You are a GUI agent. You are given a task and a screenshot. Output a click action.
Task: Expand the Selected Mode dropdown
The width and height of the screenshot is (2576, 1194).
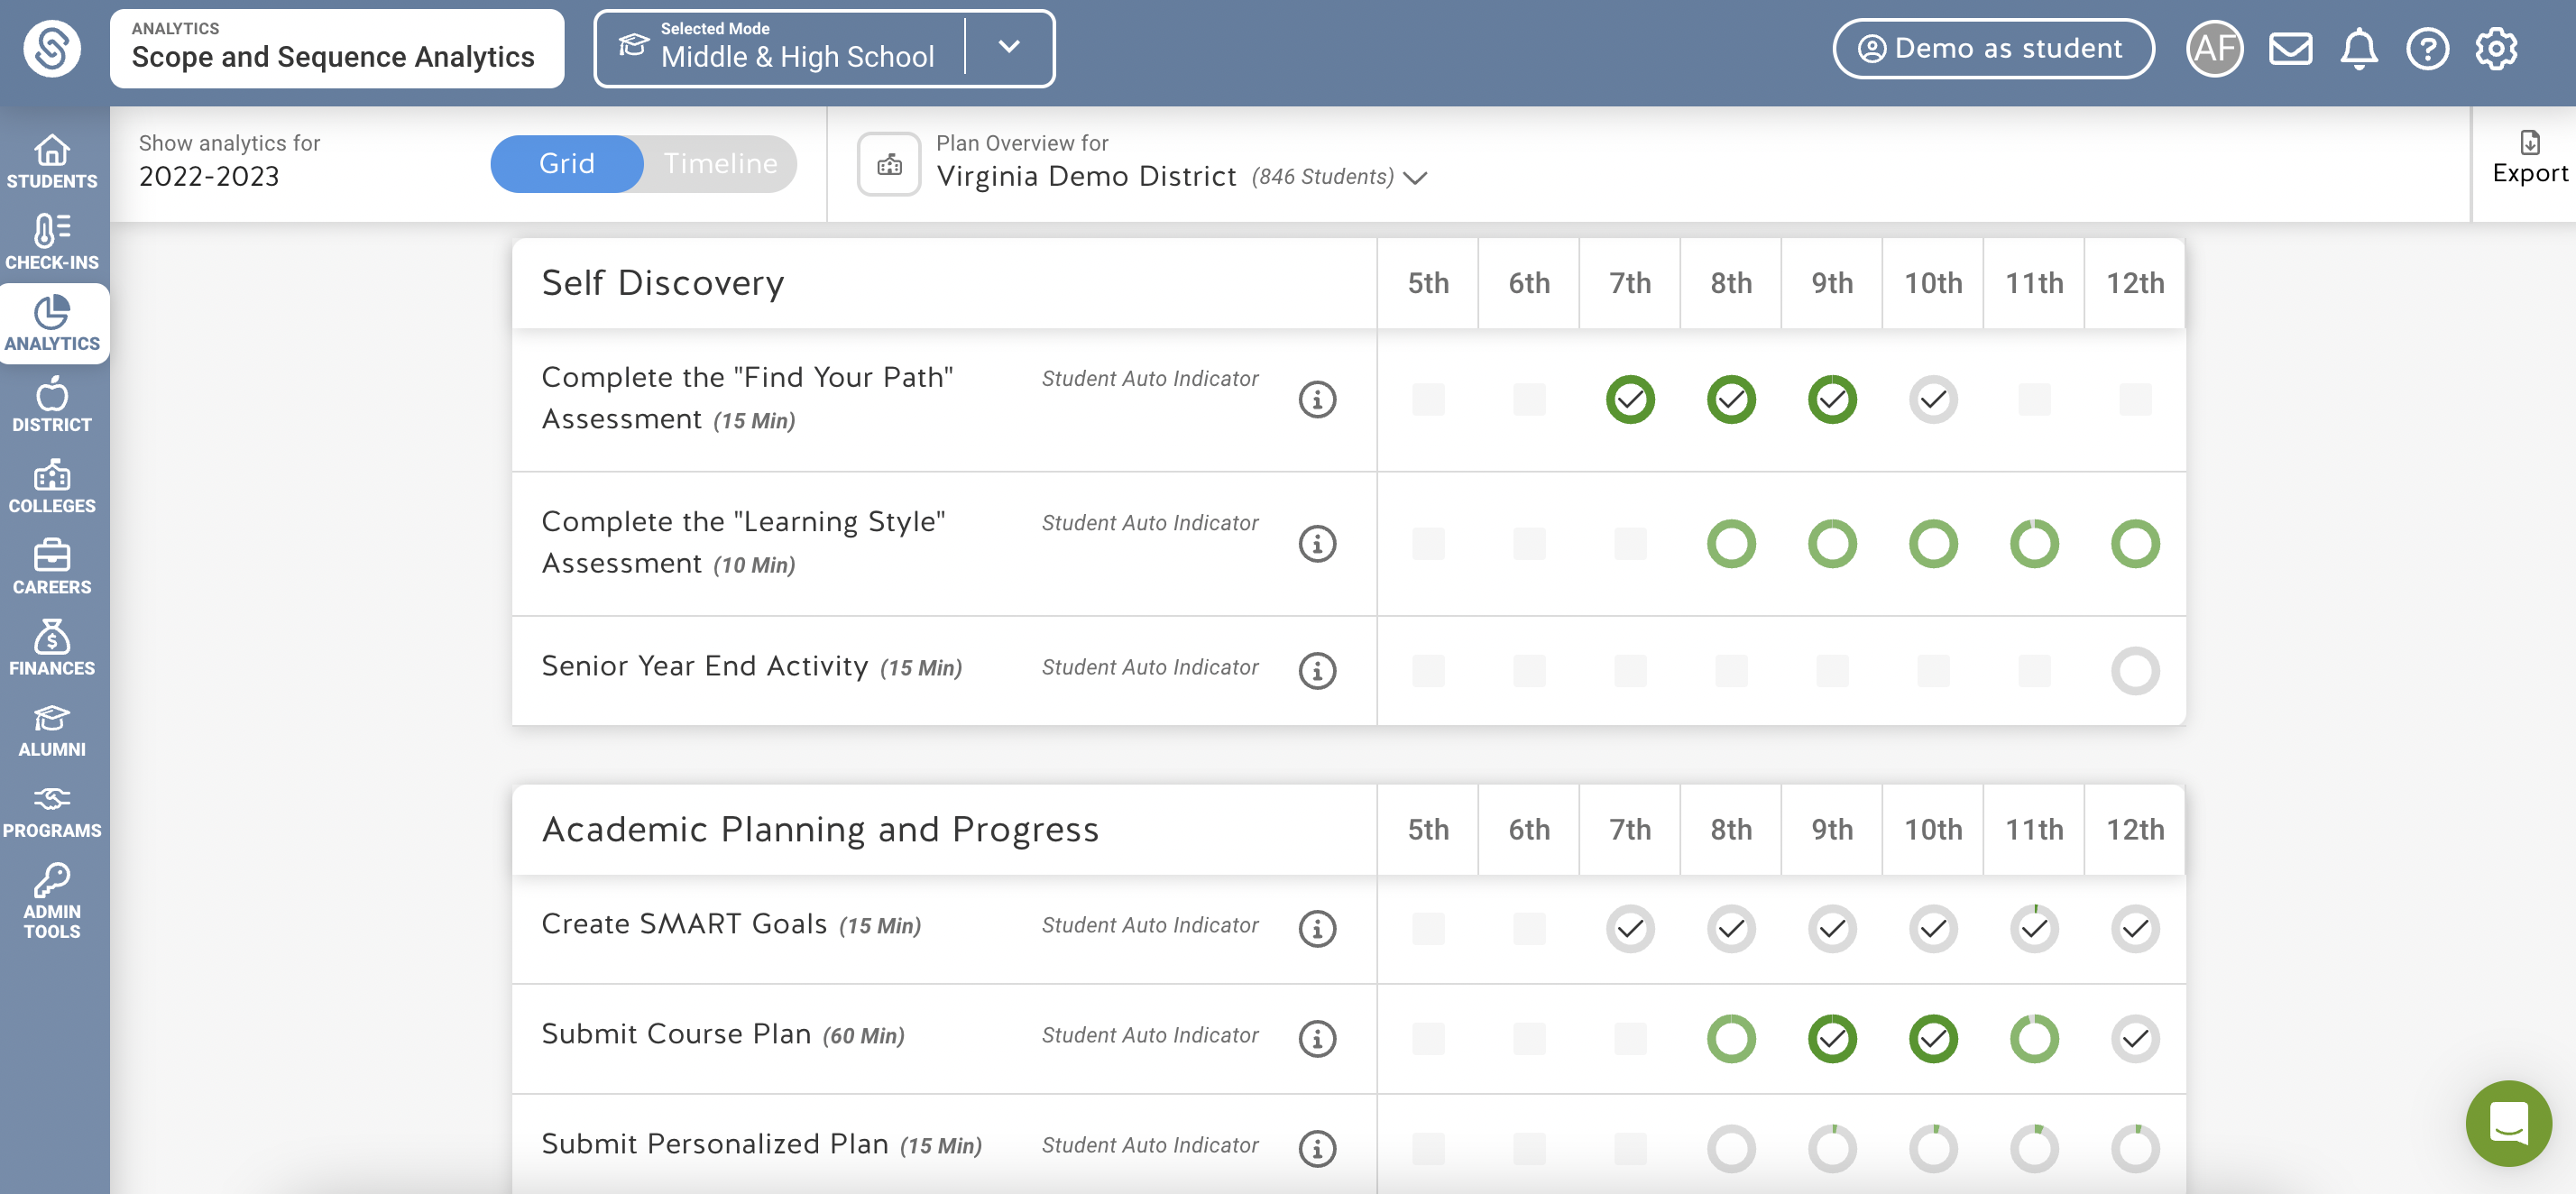click(1009, 47)
